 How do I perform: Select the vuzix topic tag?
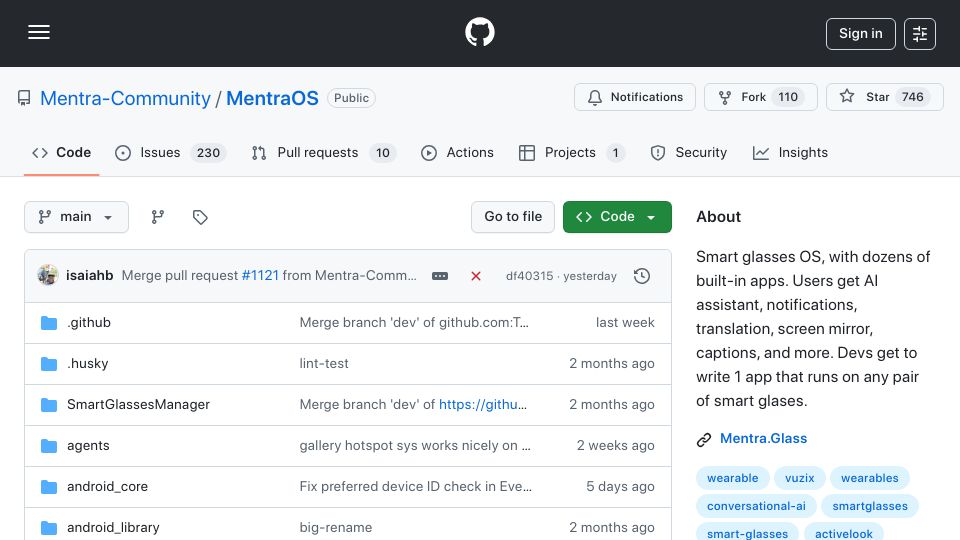800,478
